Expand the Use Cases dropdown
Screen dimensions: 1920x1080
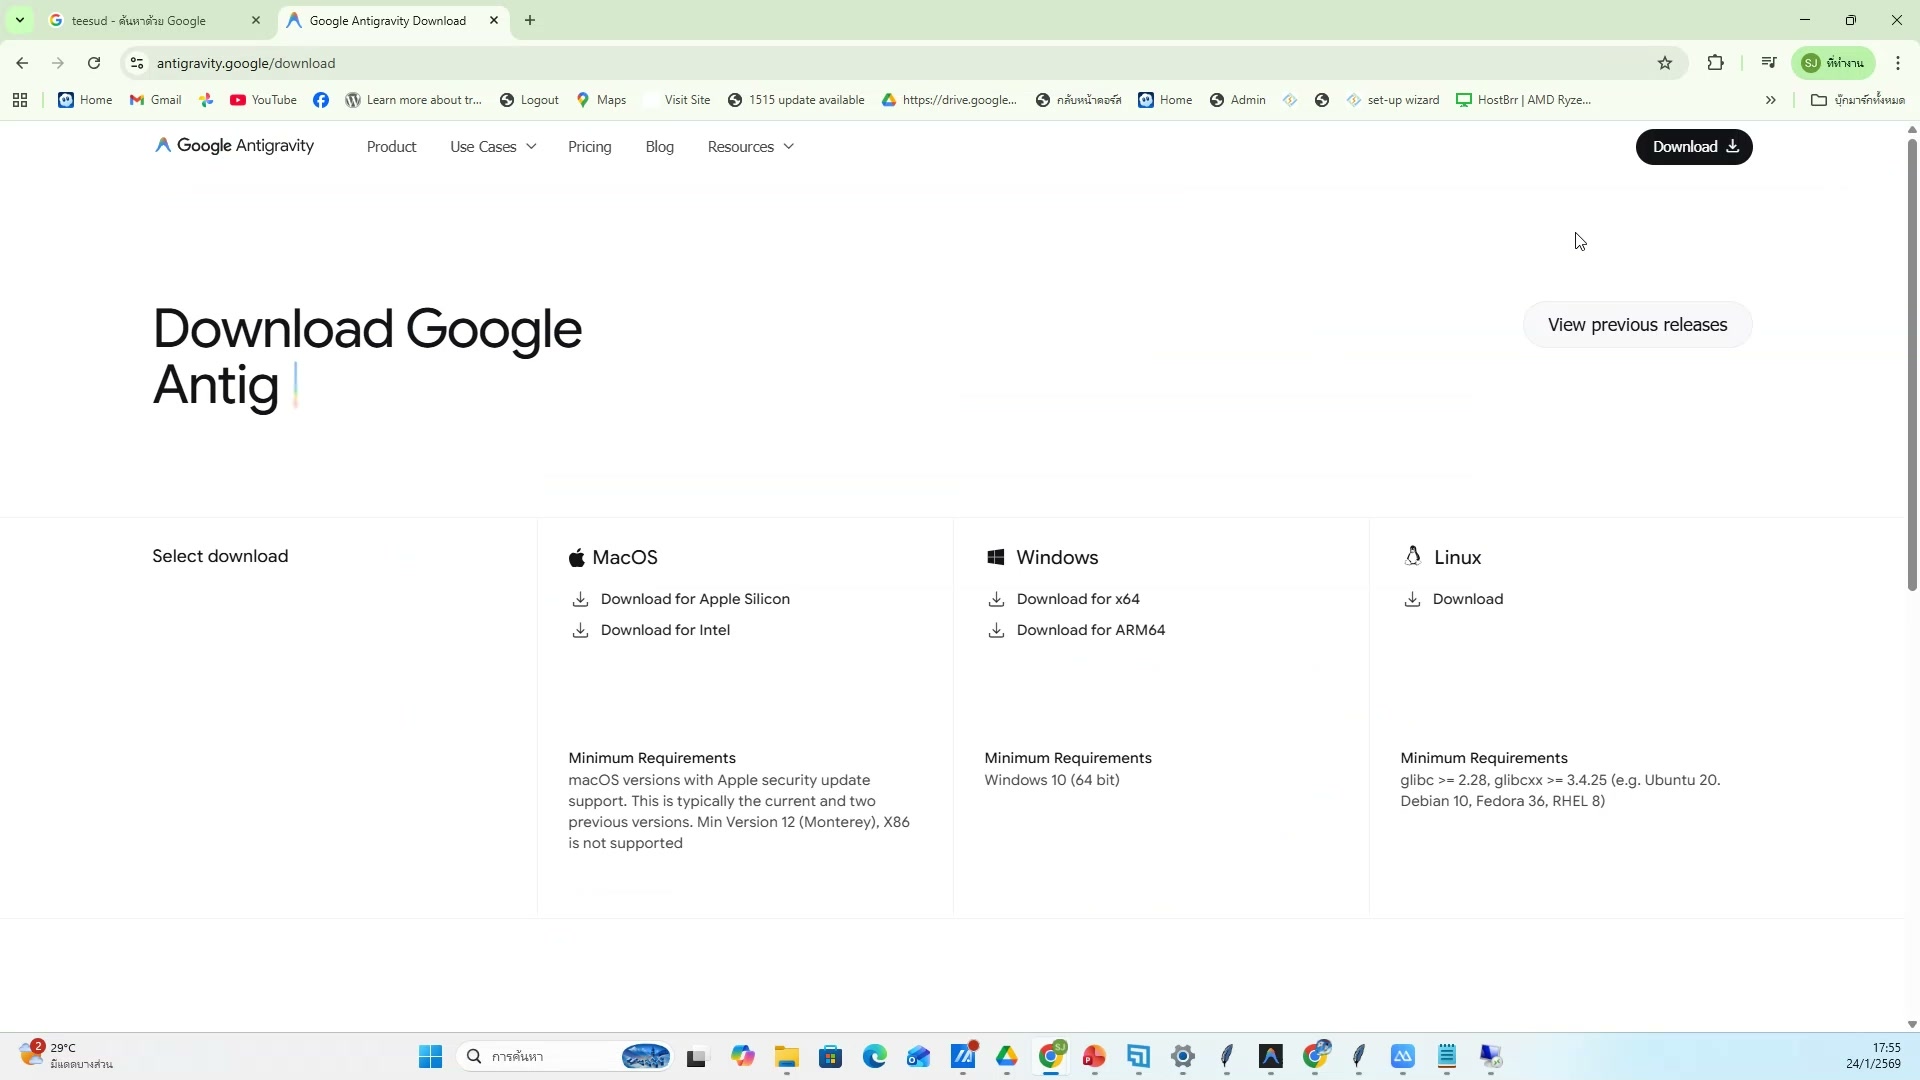(493, 147)
